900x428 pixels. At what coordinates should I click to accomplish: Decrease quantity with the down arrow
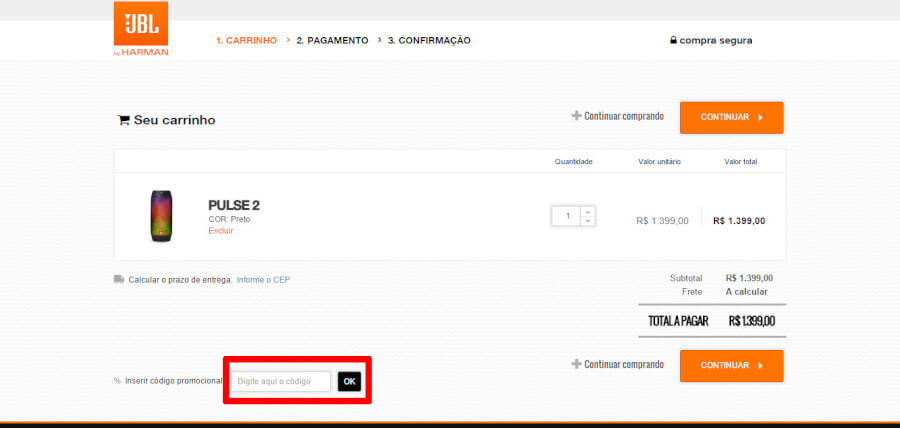587,221
